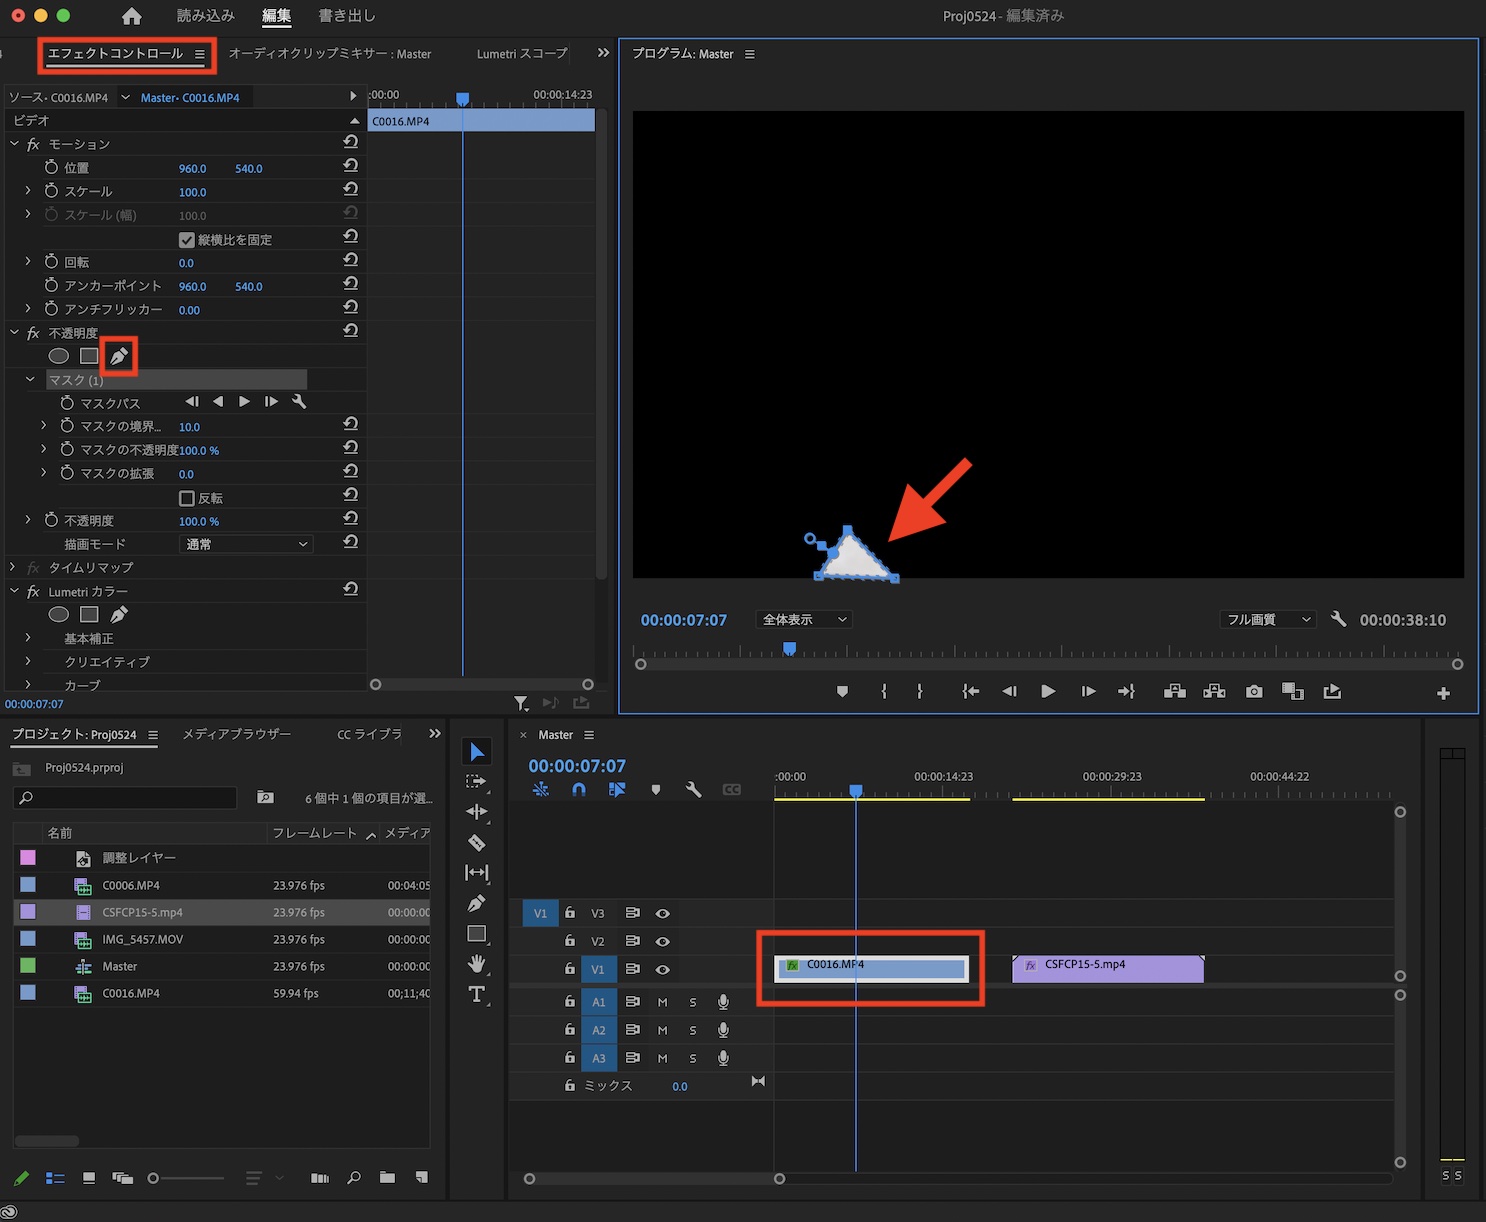Select the ellipse mask tool under 不透明度
Viewport: 1486px width, 1222px height.
59,356
